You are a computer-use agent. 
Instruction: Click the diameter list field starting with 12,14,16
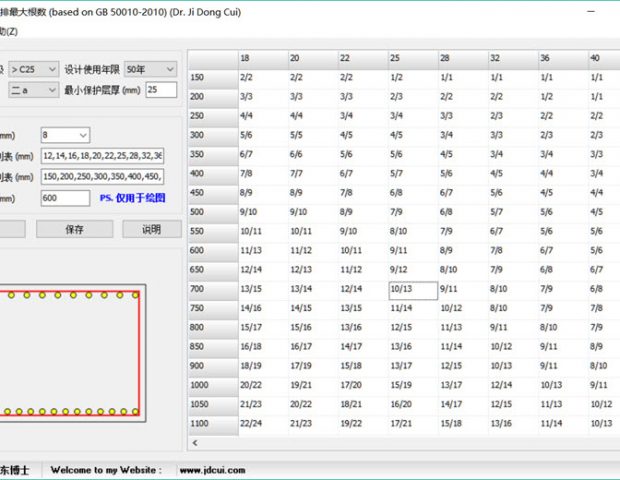[102, 156]
